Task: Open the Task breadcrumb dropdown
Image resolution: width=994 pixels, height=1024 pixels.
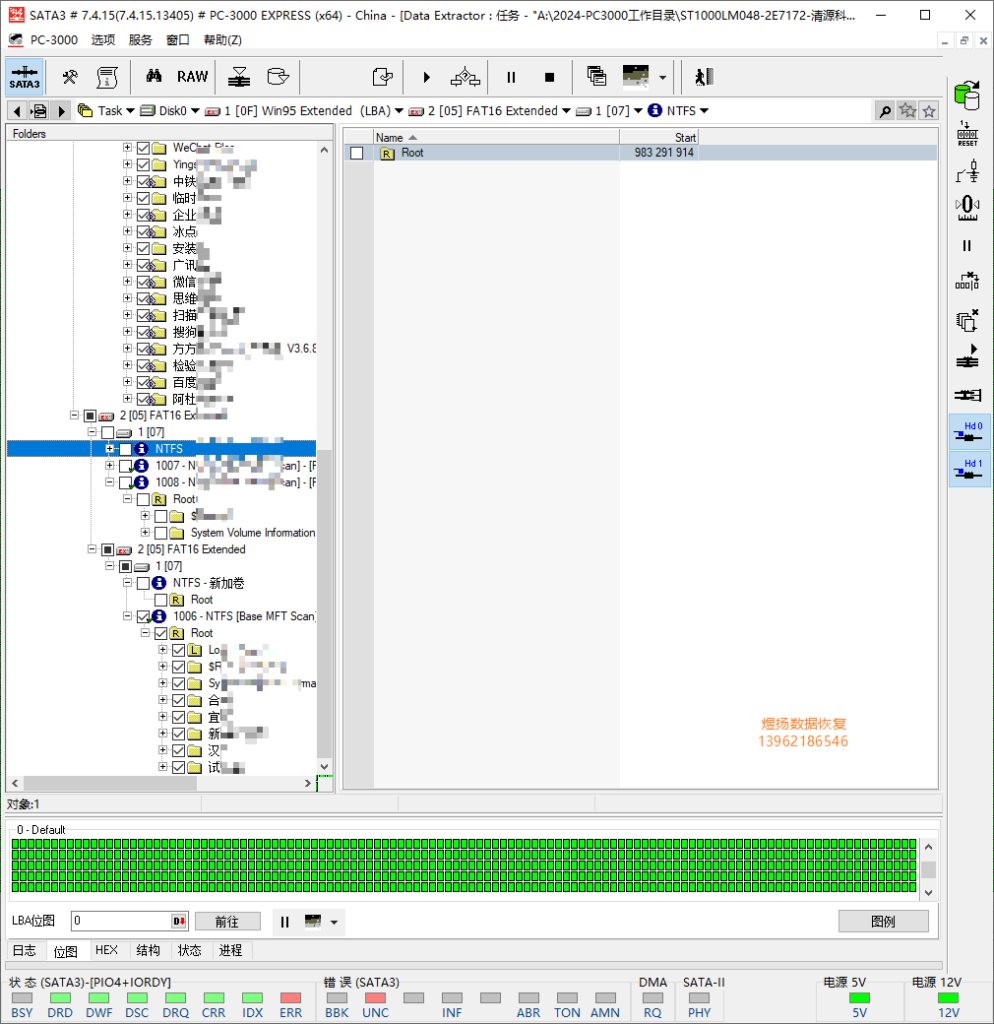Action: (131, 111)
